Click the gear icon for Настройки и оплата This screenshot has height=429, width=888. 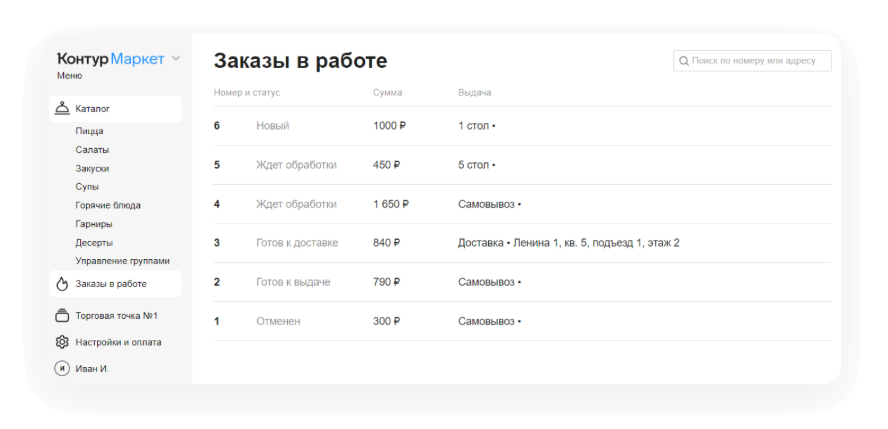(62, 342)
